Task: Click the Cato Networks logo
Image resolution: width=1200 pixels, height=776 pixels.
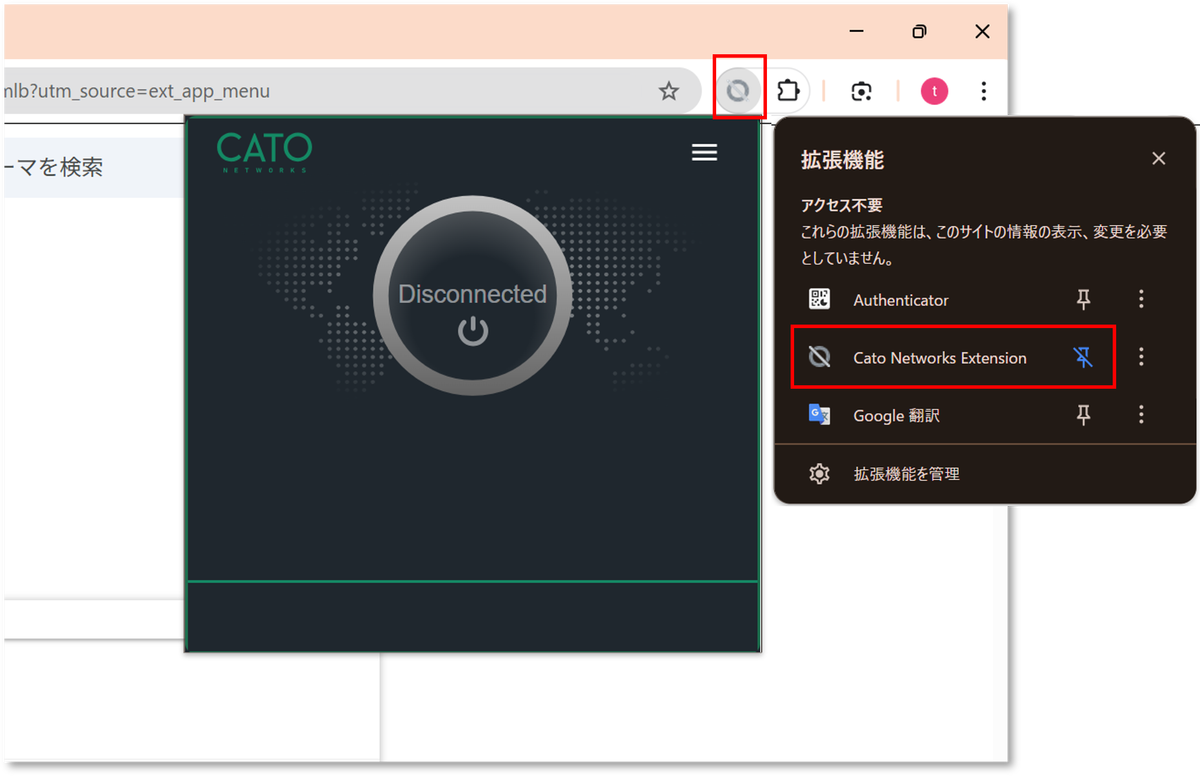Action: pos(264,152)
